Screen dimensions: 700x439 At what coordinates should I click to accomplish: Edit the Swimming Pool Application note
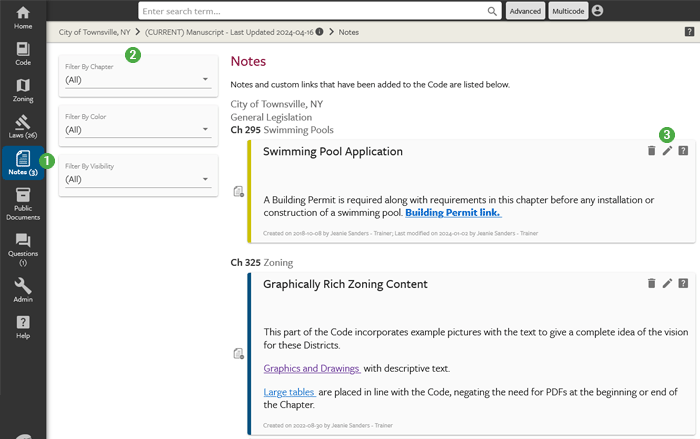(667, 151)
